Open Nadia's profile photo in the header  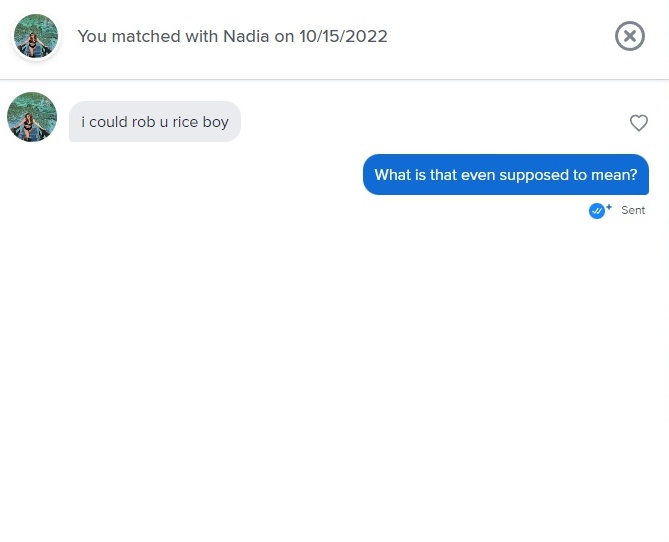pyautogui.click(x=36, y=36)
